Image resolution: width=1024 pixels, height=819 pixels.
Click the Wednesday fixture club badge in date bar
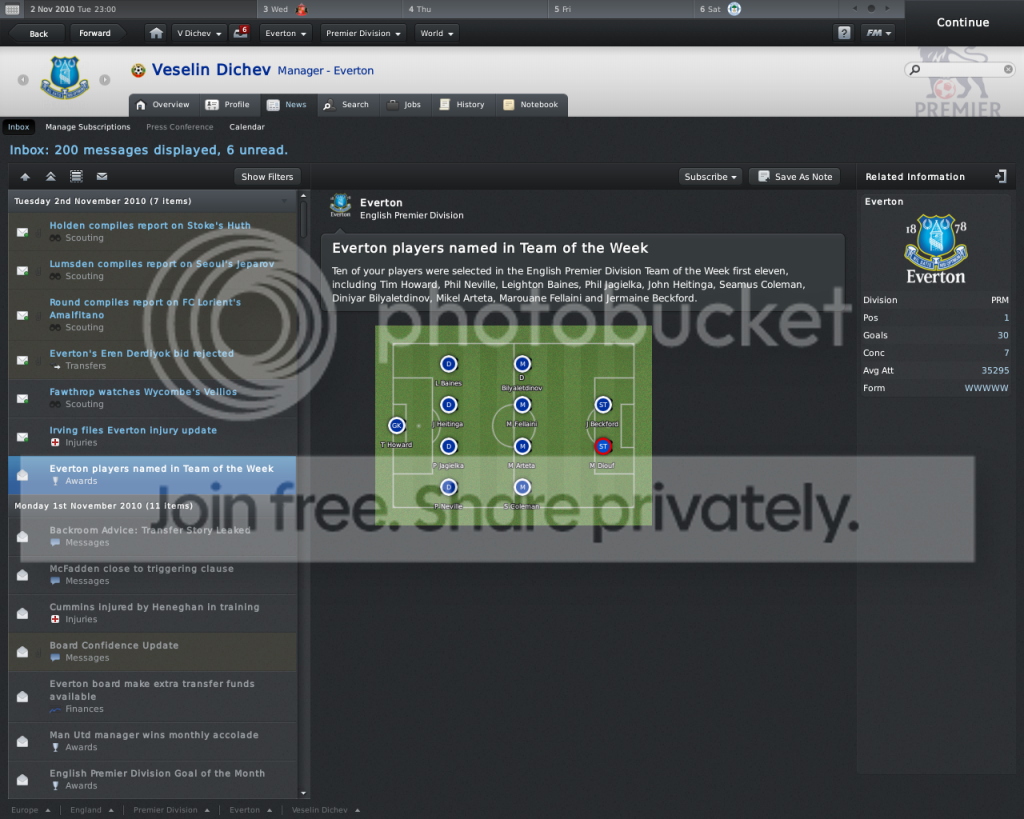(x=302, y=9)
